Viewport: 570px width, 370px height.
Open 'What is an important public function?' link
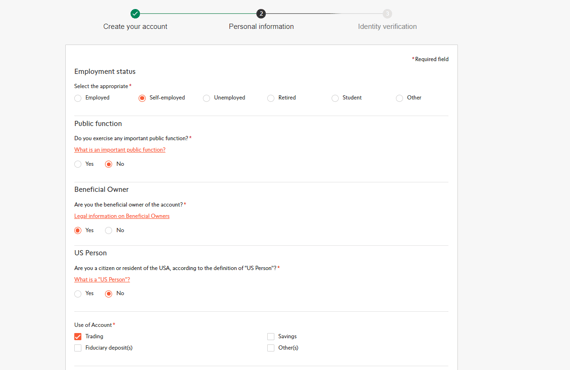coord(120,150)
